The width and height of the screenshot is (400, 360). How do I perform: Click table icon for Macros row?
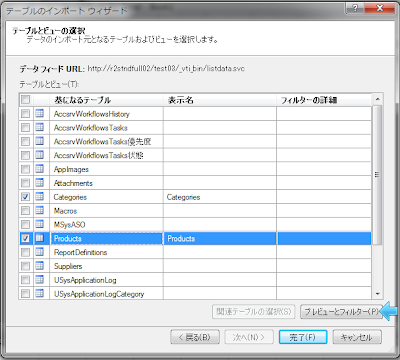pyautogui.click(x=40, y=210)
